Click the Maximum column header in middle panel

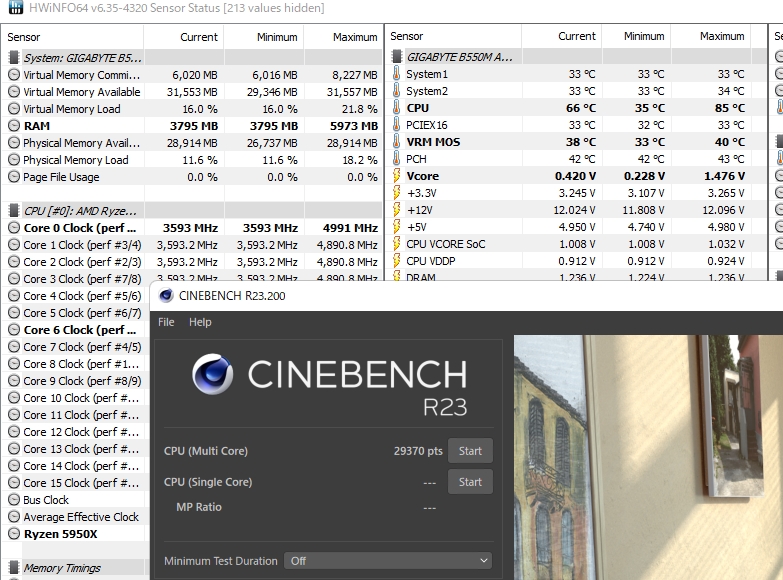coord(710,36)
